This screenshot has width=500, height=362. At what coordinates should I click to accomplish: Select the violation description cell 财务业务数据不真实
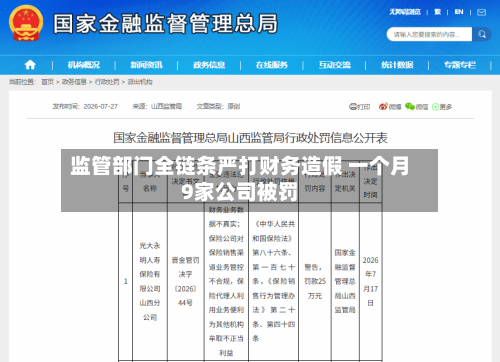click(226, 282)
